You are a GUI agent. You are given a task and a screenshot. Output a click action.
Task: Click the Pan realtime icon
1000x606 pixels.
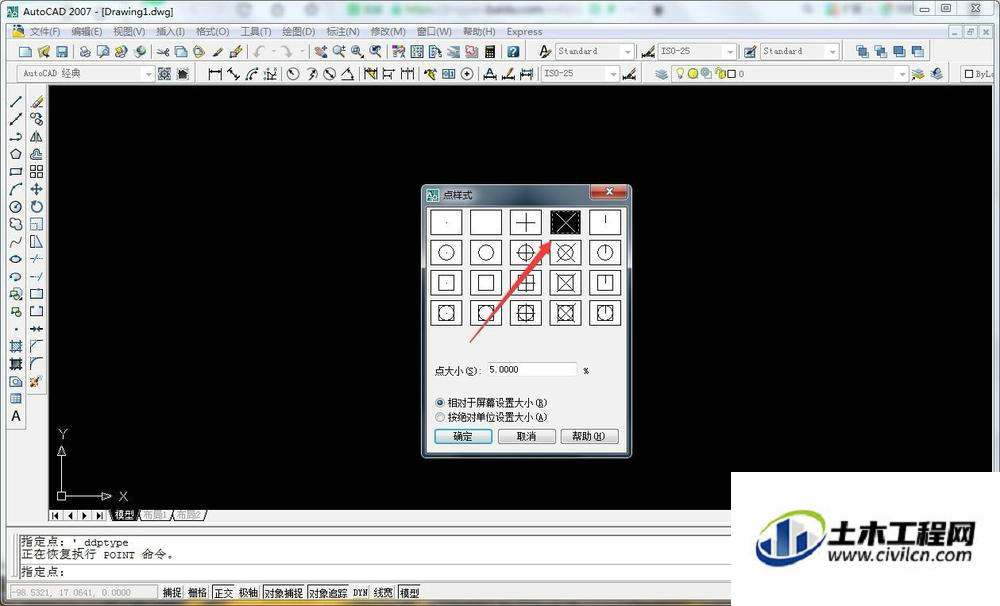320,52
